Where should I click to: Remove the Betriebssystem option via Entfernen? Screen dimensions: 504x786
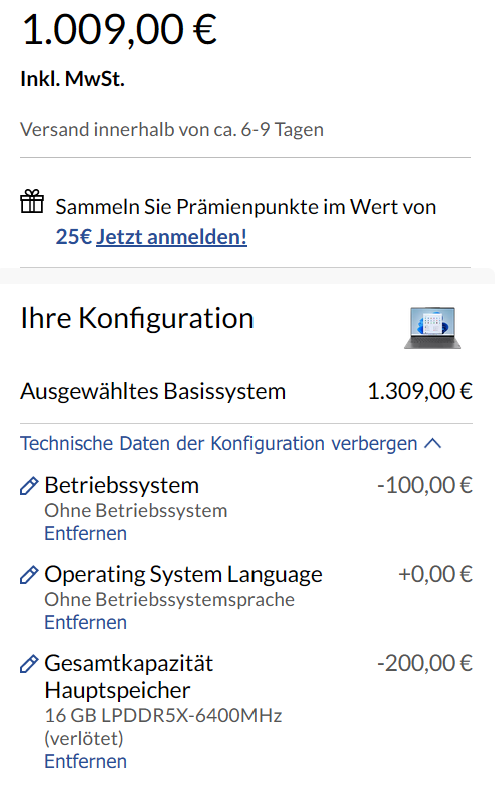point(85,533)
